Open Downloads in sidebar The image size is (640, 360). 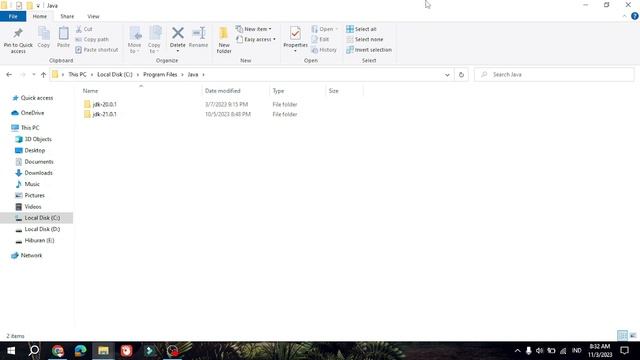(34, 173)
